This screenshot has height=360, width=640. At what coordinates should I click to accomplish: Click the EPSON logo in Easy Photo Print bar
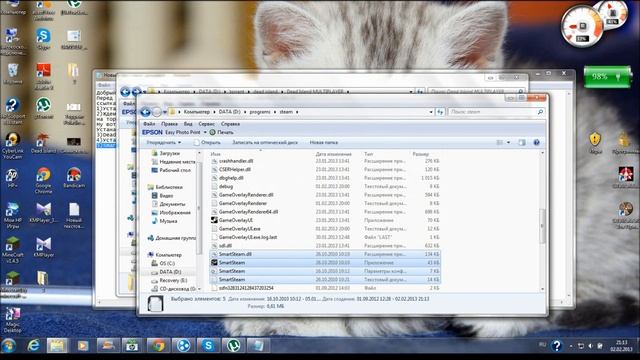coord(152,132)
